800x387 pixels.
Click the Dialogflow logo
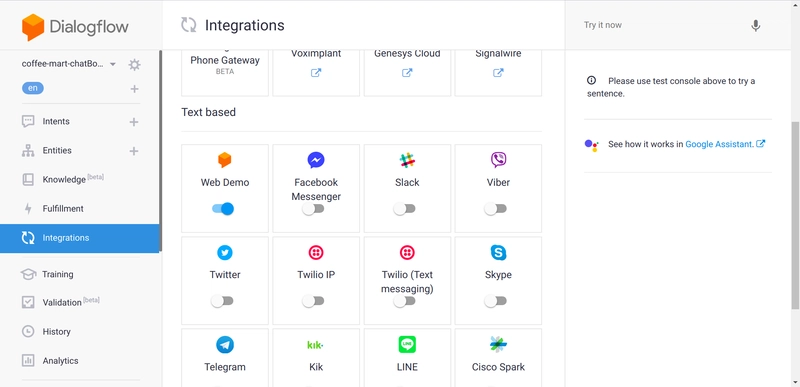(75, 27)
